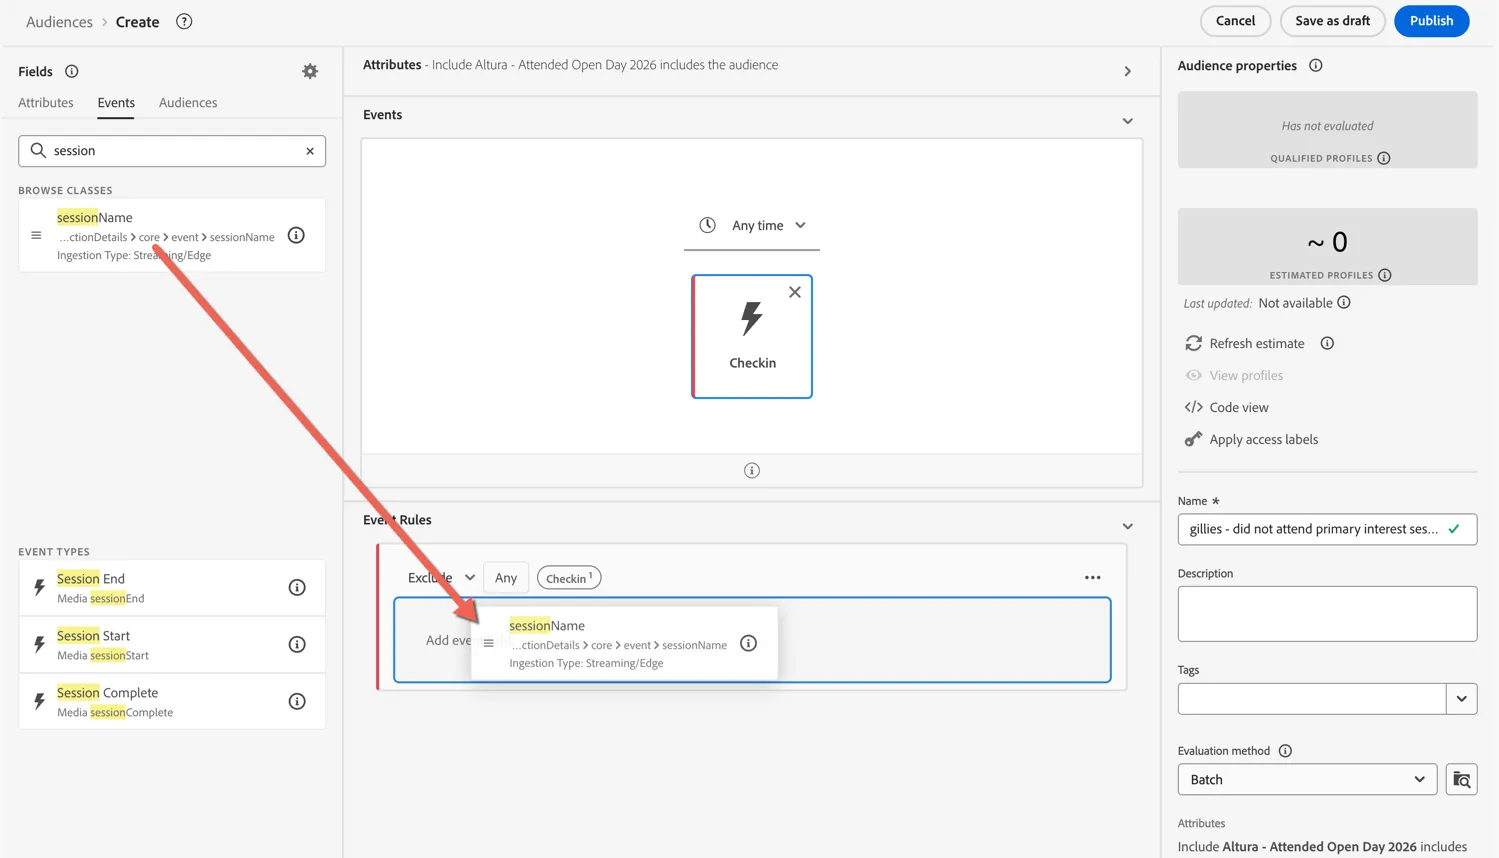Viewport: 1499px width, 858px height.
Task: Expand the Attributes section chevron
Action: pyautogui.click(x=1128, y=71)
